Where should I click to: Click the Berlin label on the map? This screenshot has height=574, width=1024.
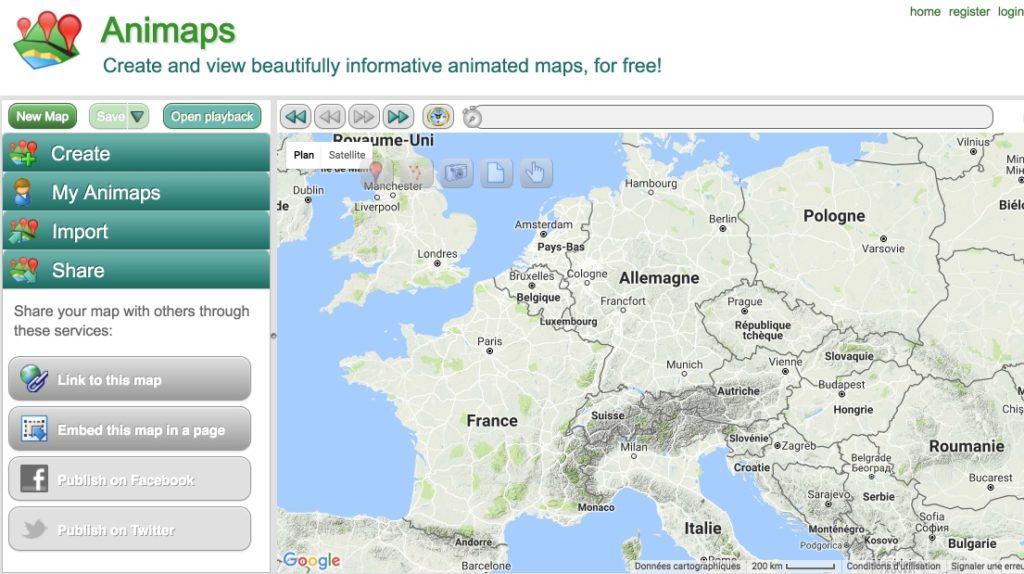pyautogui.click(x=723, y=219)
